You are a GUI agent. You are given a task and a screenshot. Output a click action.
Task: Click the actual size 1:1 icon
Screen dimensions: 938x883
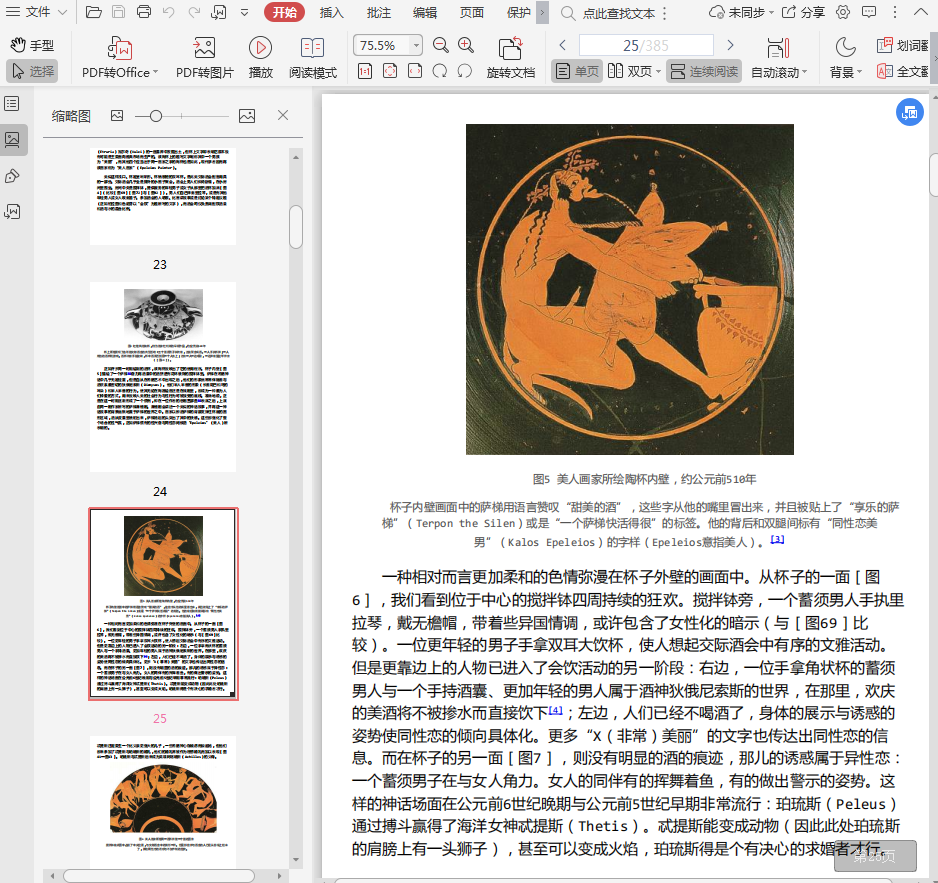[x=365, y=71]
